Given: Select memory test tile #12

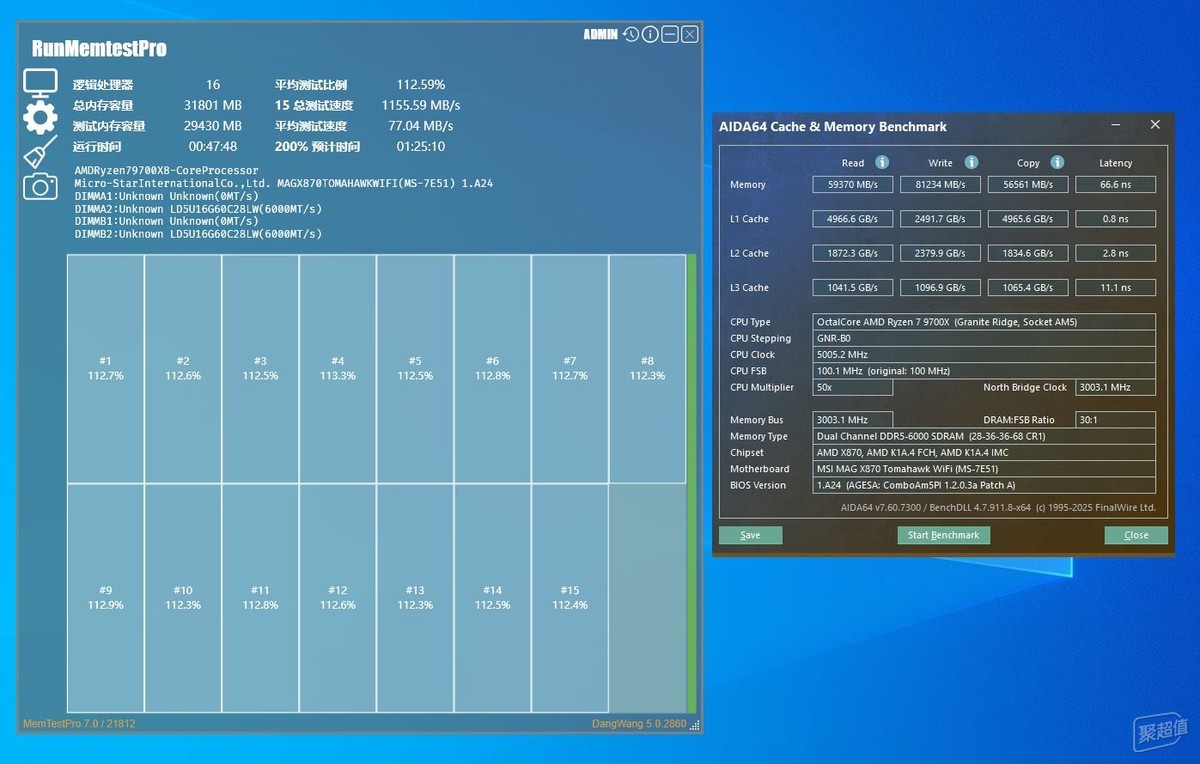Looking at the screenshot, I should pos(337,598).
